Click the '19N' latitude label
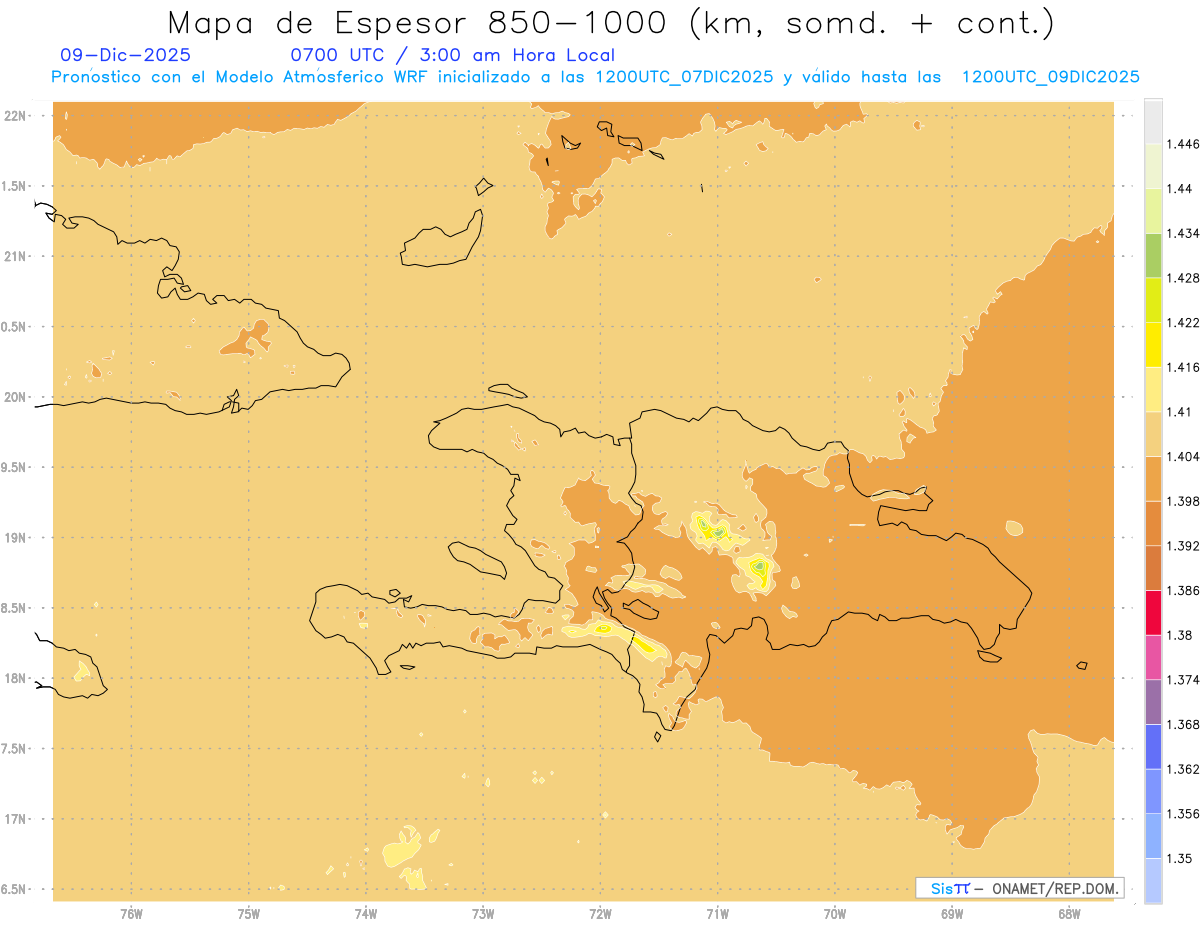The height and width of the screenshot is (927, 1200). 15,537
